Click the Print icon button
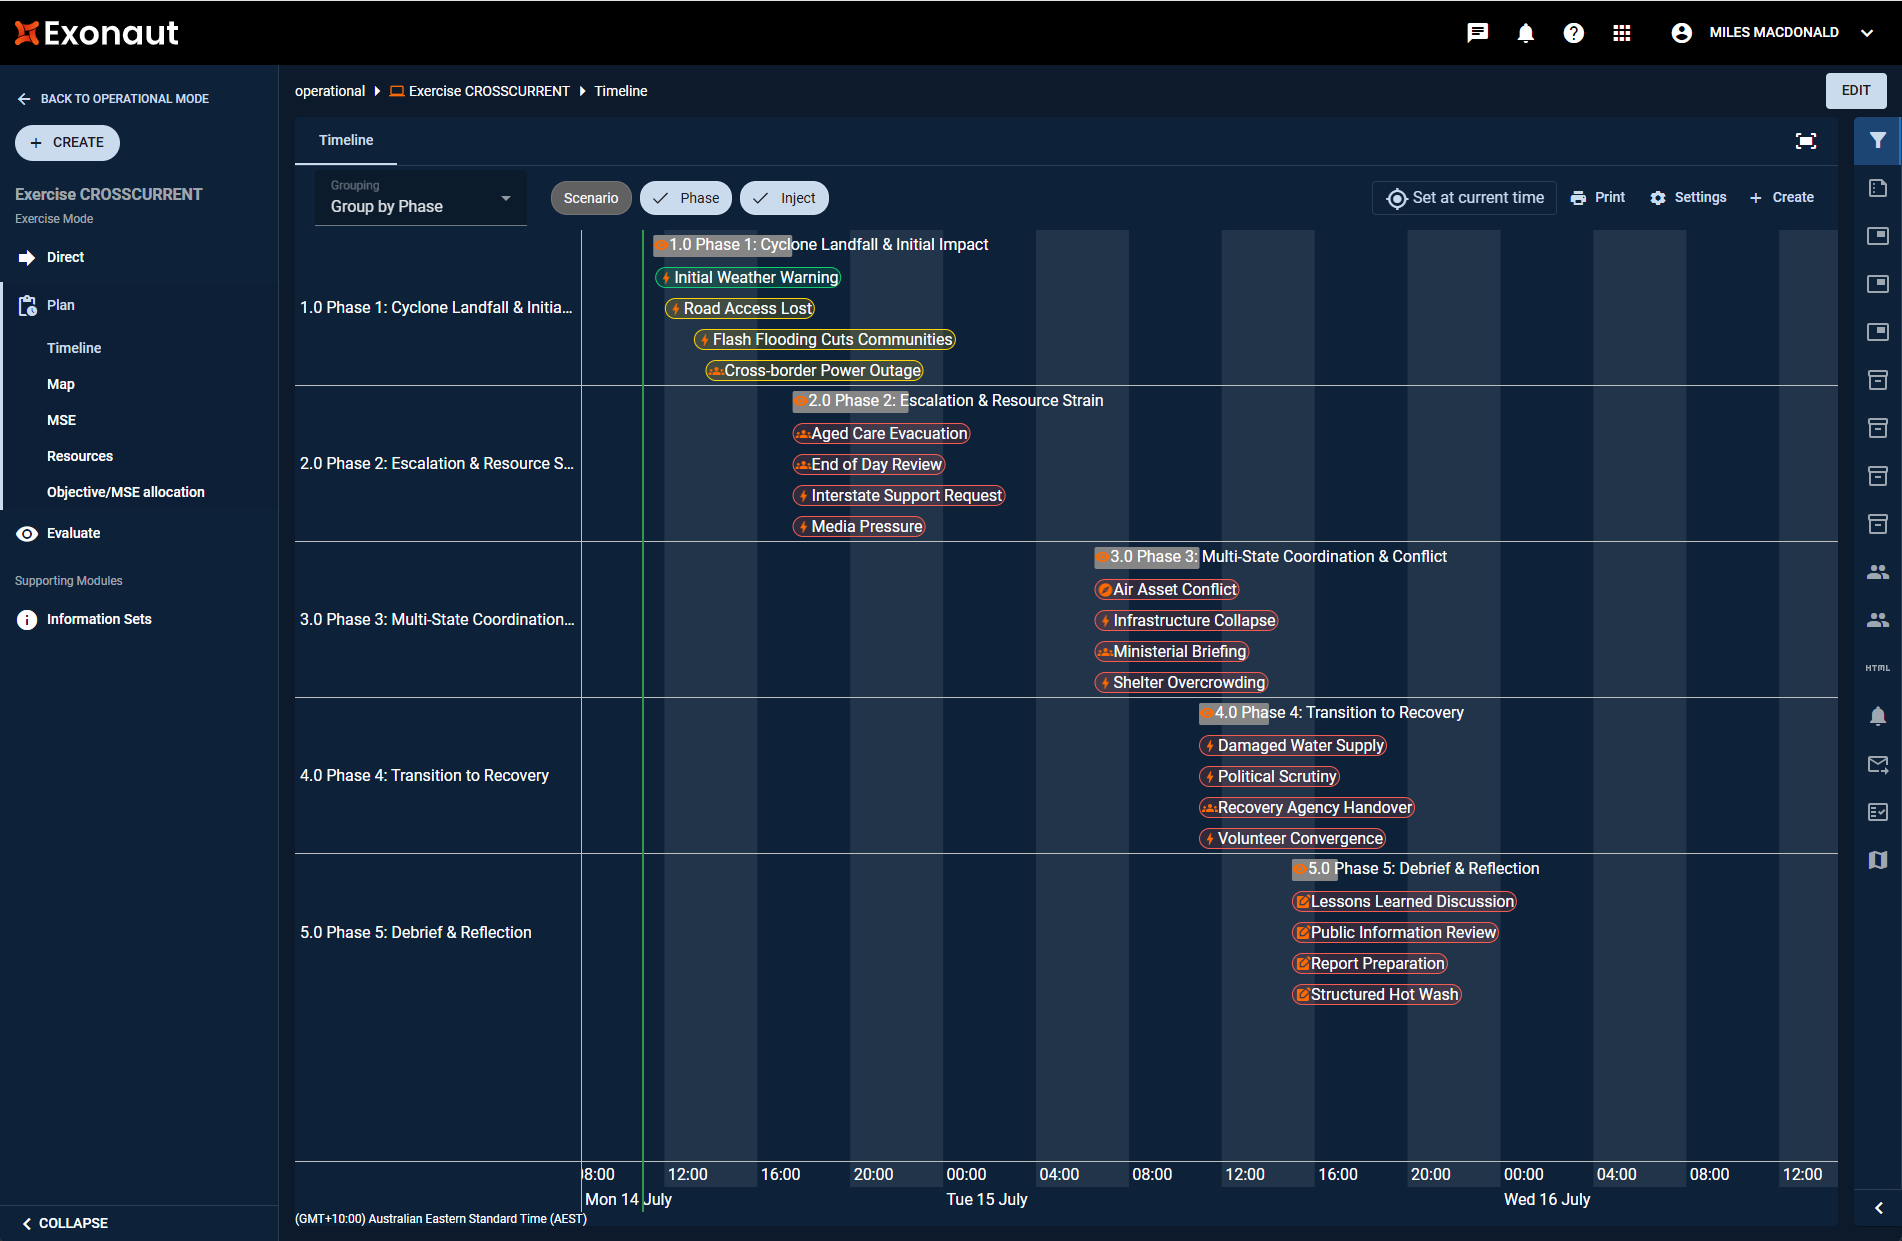1902x1241 pixels. pyautogui.click(x=1597, y=198)
